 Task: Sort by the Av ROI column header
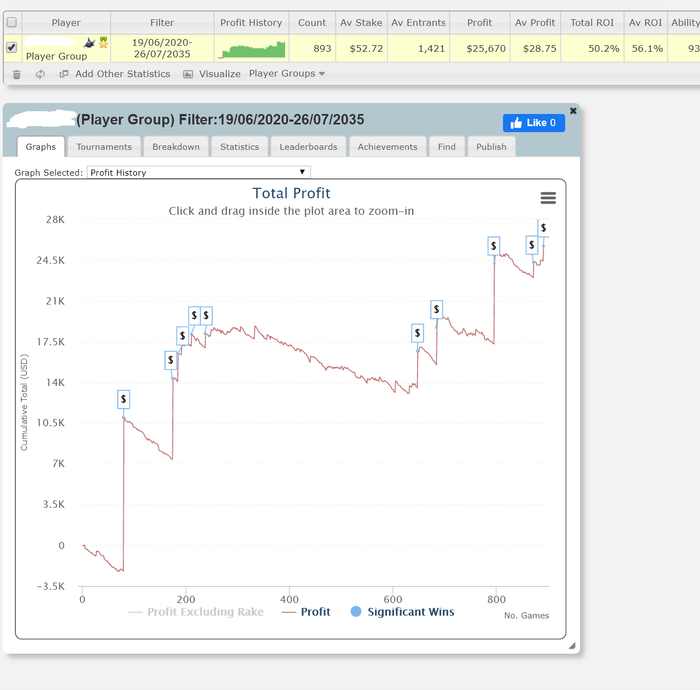point(645,22)
